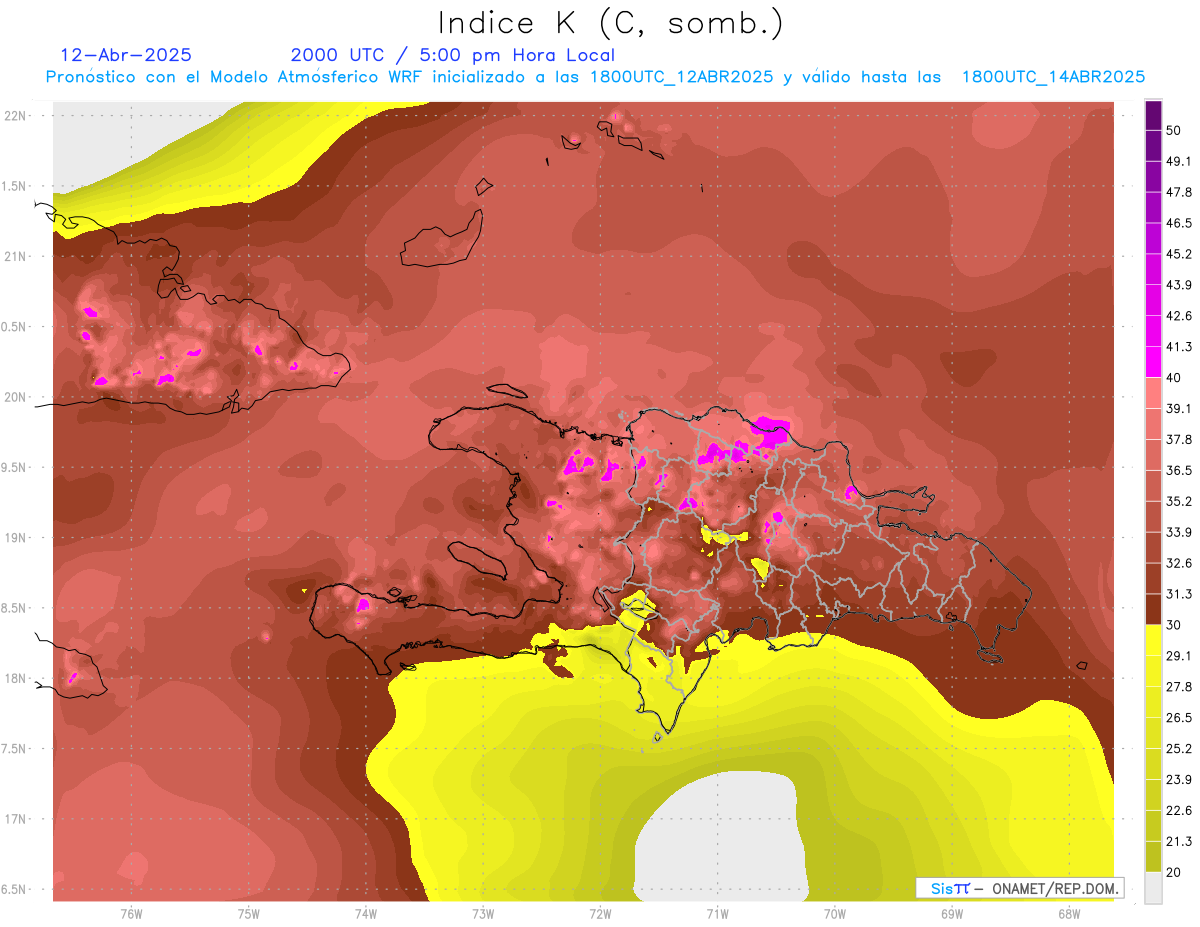The width and height of the screenshot is (1200, 927).
Task: Click the time text "2000 UTC / 5:00 pm Hora Local"
Action: pyautogui.click(x=452, y=55)
